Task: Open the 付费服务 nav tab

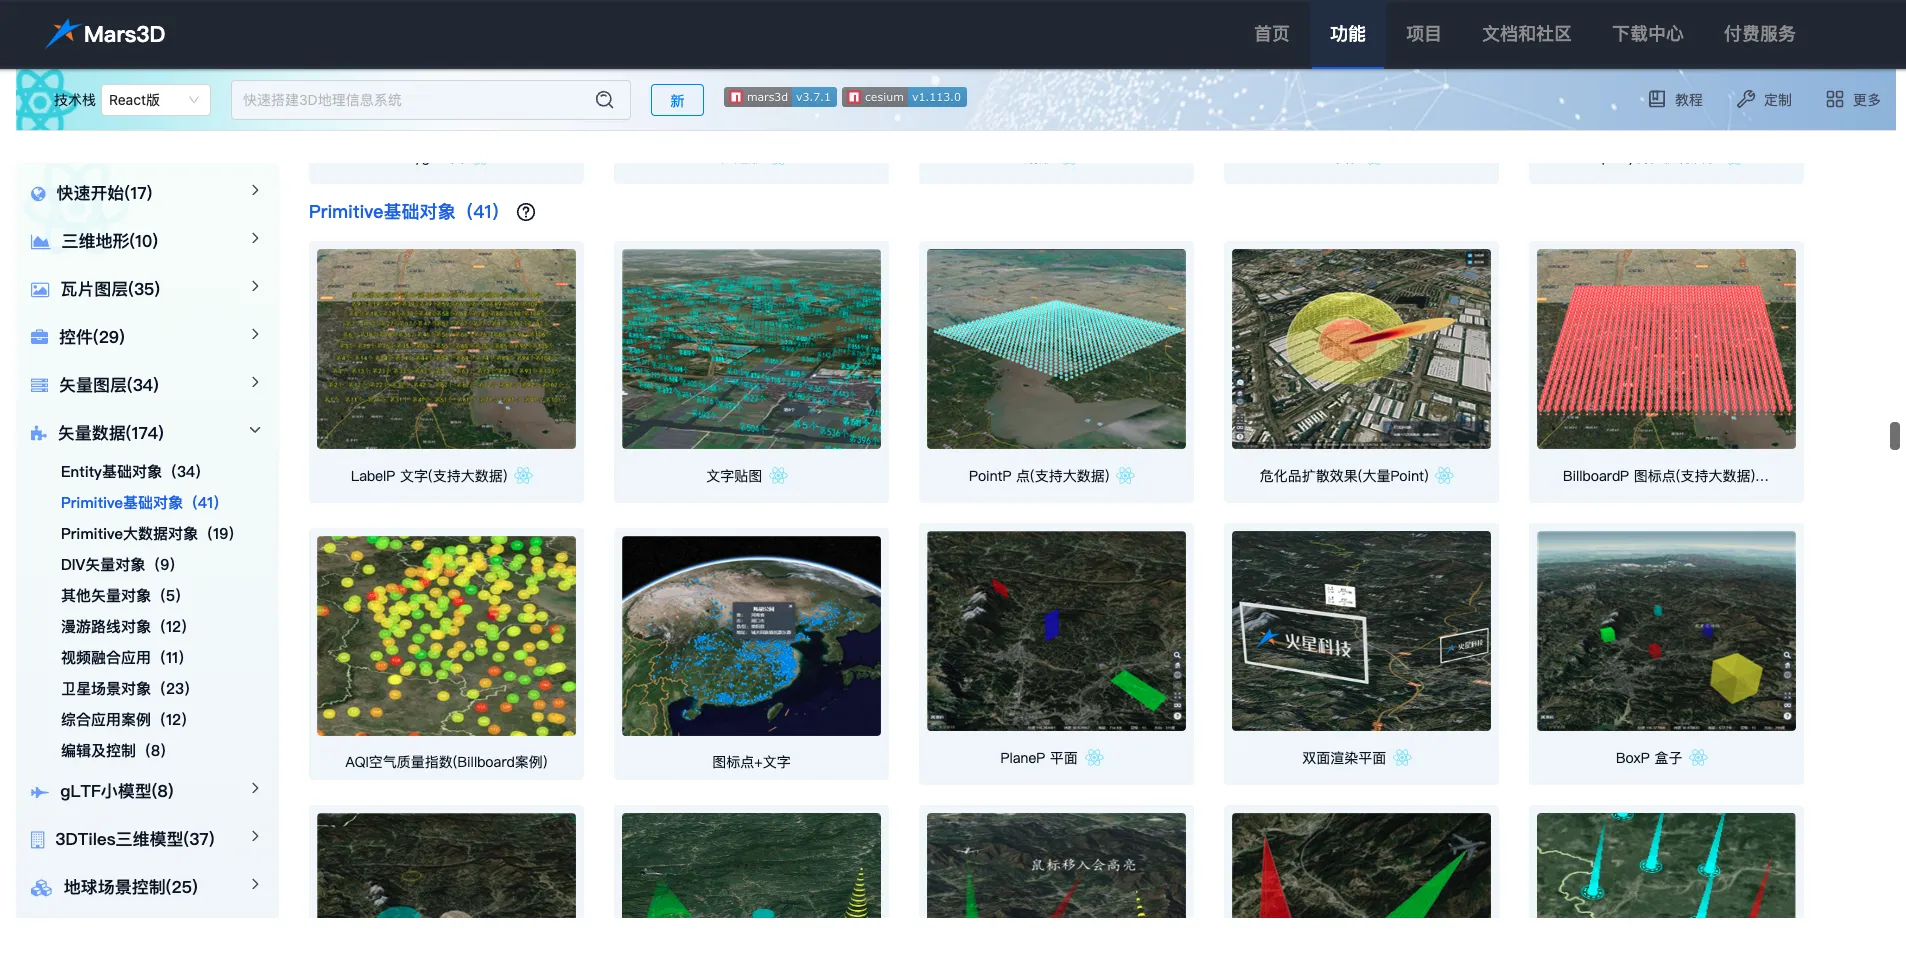Action: [1759, 34]
